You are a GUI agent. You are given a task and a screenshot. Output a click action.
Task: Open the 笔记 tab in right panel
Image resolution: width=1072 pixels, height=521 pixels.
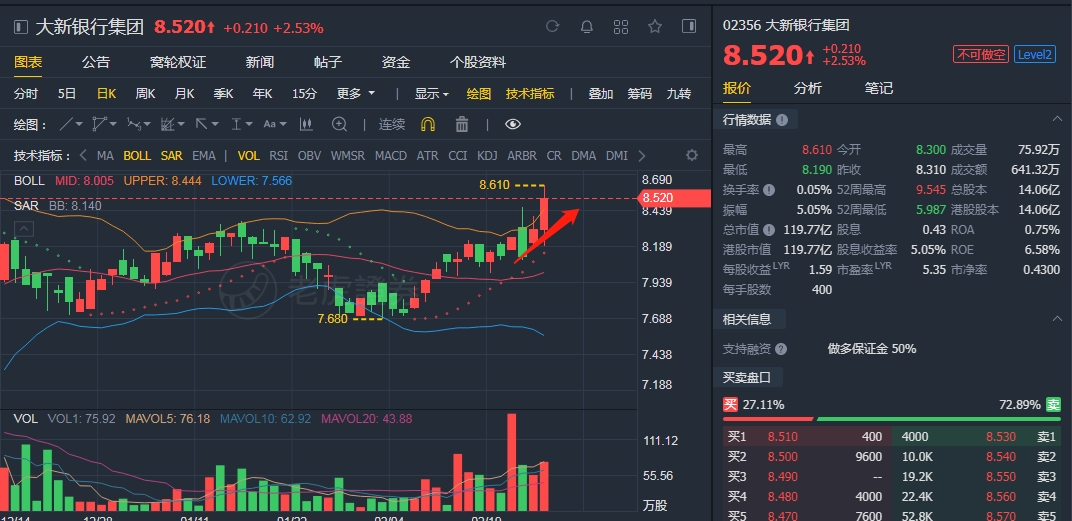coord(879,88)
